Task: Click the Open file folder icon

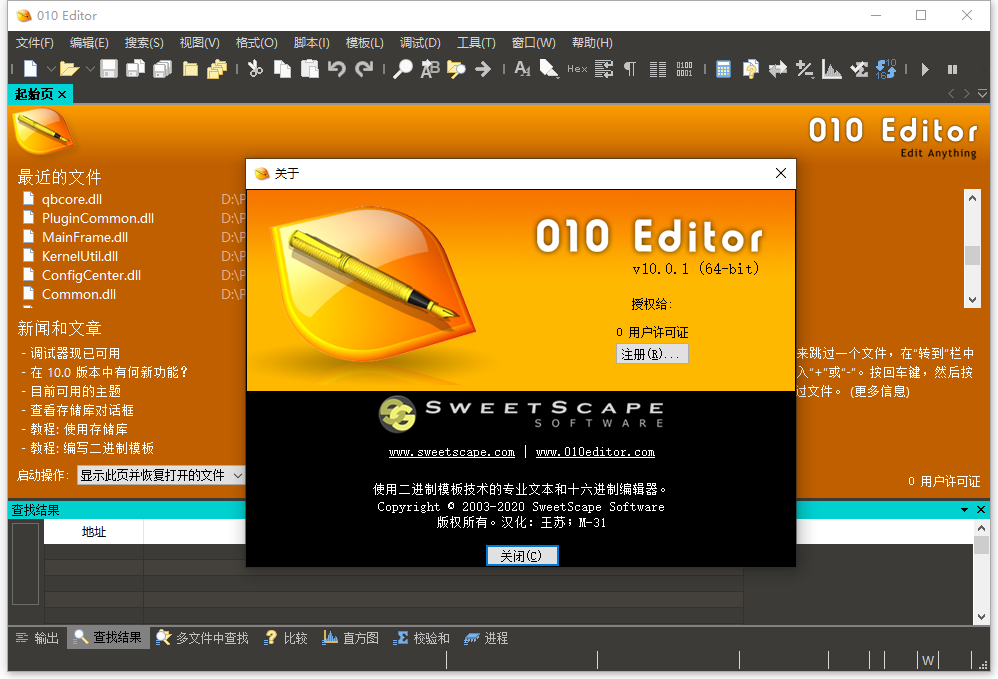Action: tap(69, 69)
